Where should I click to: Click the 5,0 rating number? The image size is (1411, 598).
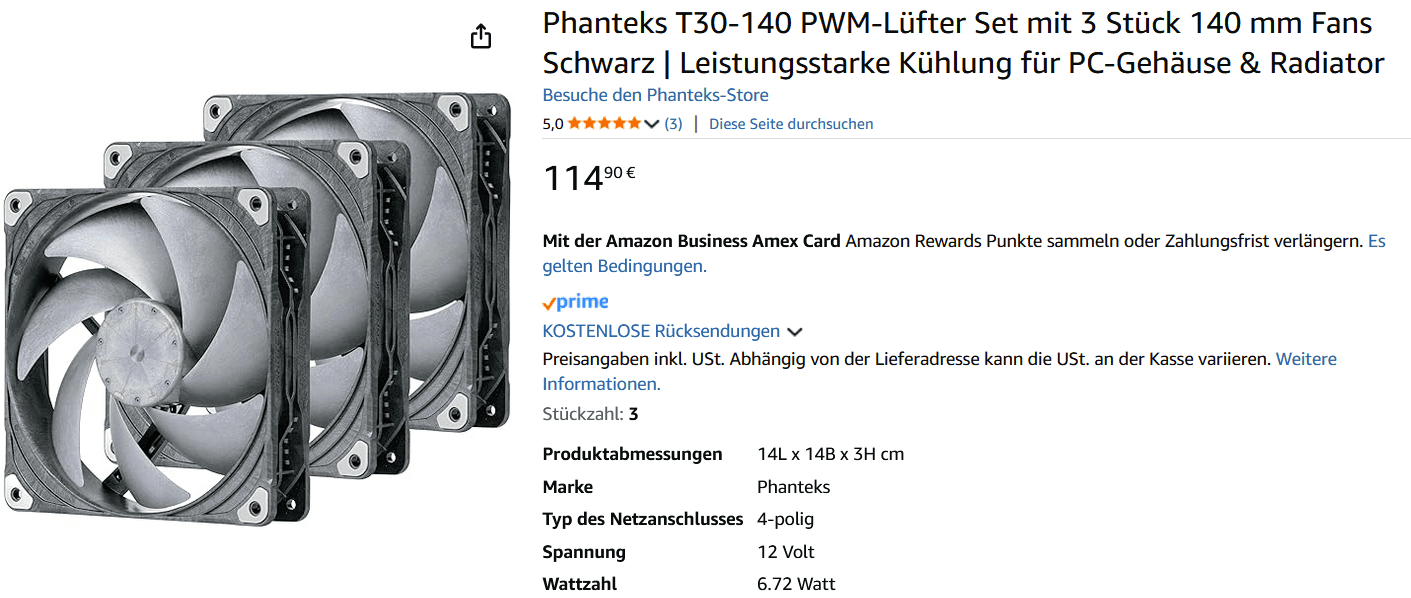tap(553, 124)
